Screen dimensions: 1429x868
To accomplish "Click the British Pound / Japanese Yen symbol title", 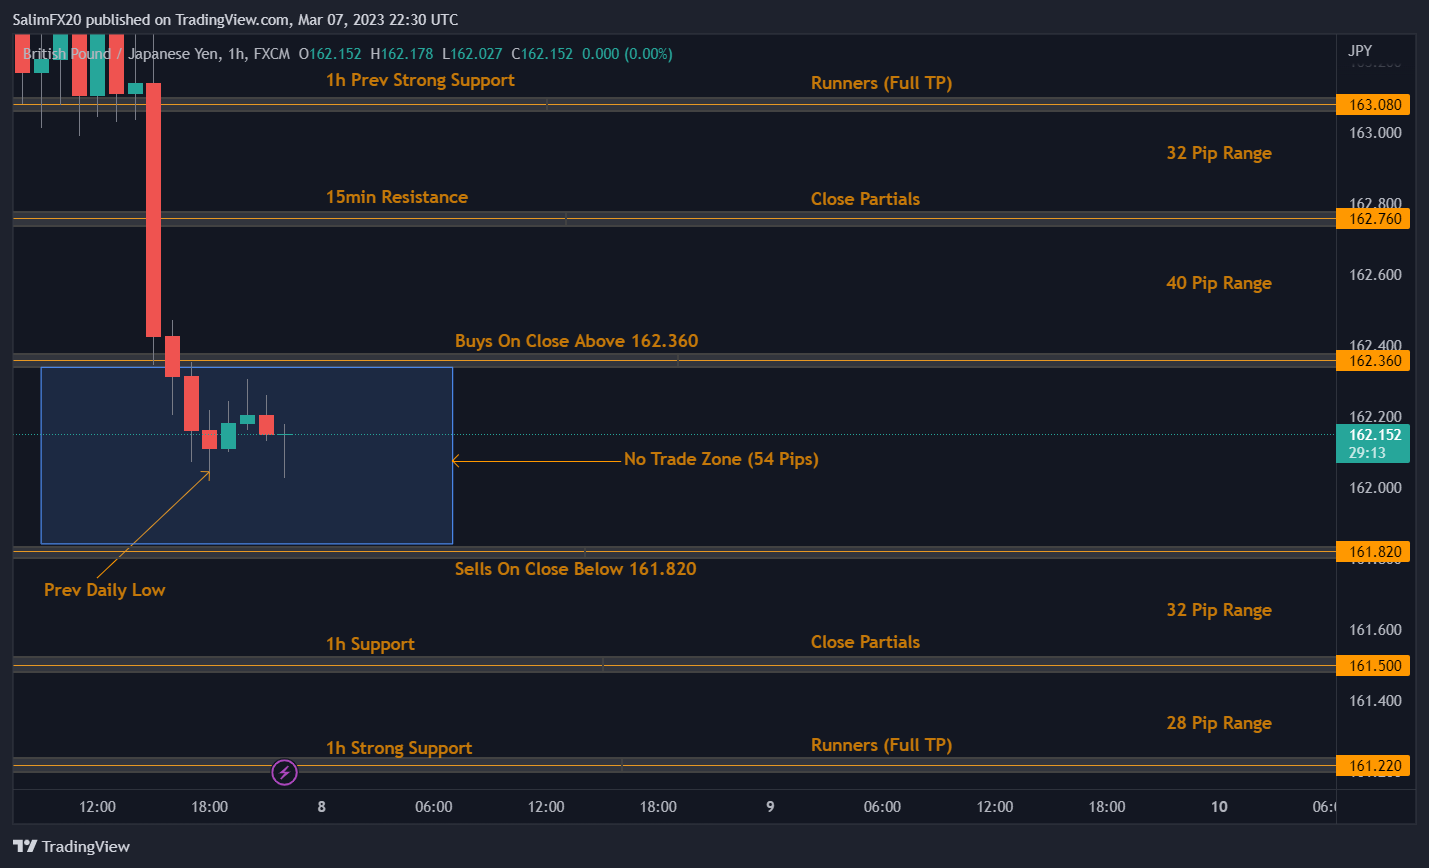I will click(x=120, y=54).
